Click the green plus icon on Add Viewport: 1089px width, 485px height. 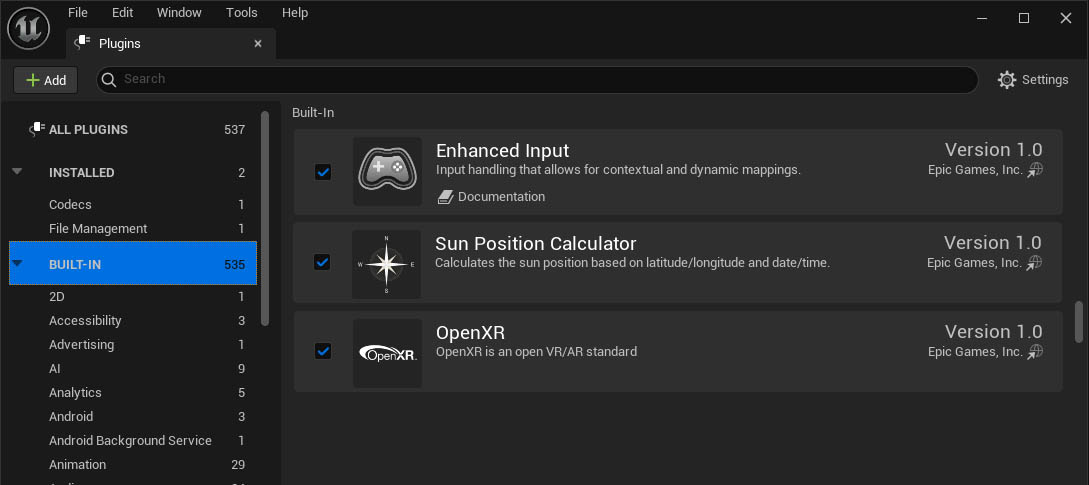[x=33, y=80]
